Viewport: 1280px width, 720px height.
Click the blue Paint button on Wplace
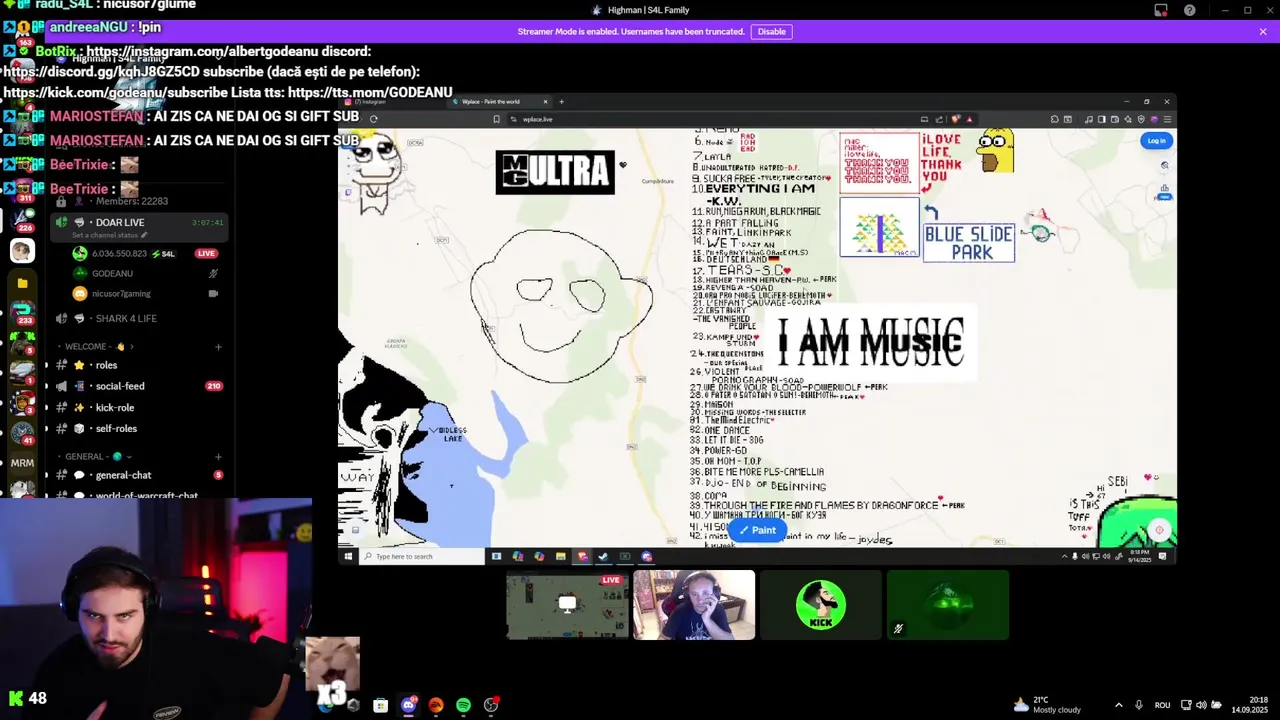757,530
